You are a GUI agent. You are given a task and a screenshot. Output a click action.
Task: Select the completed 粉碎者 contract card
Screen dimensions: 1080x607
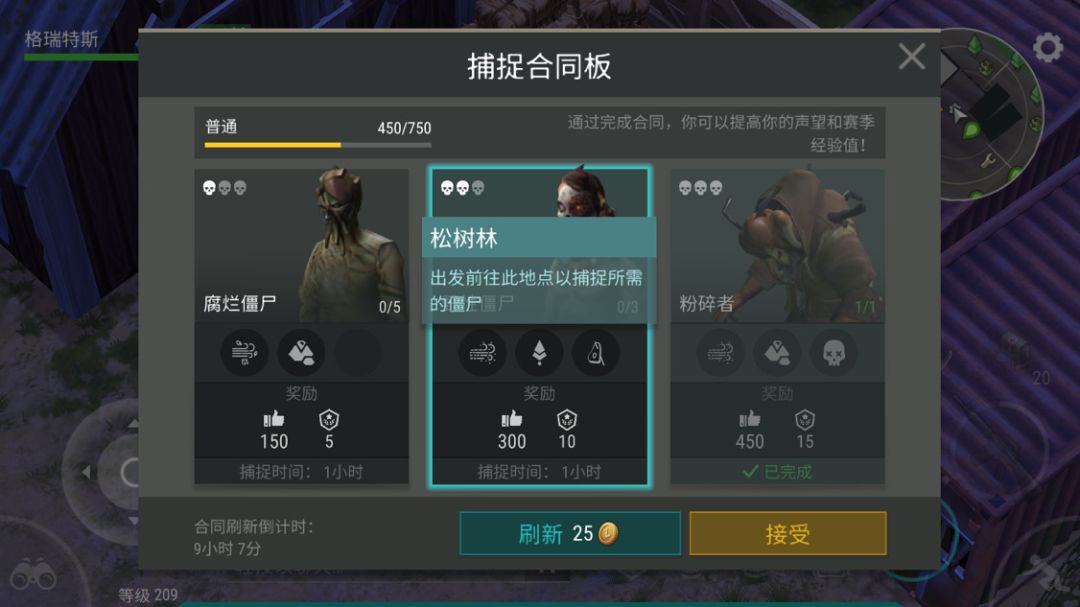click(x=777, y=326)
